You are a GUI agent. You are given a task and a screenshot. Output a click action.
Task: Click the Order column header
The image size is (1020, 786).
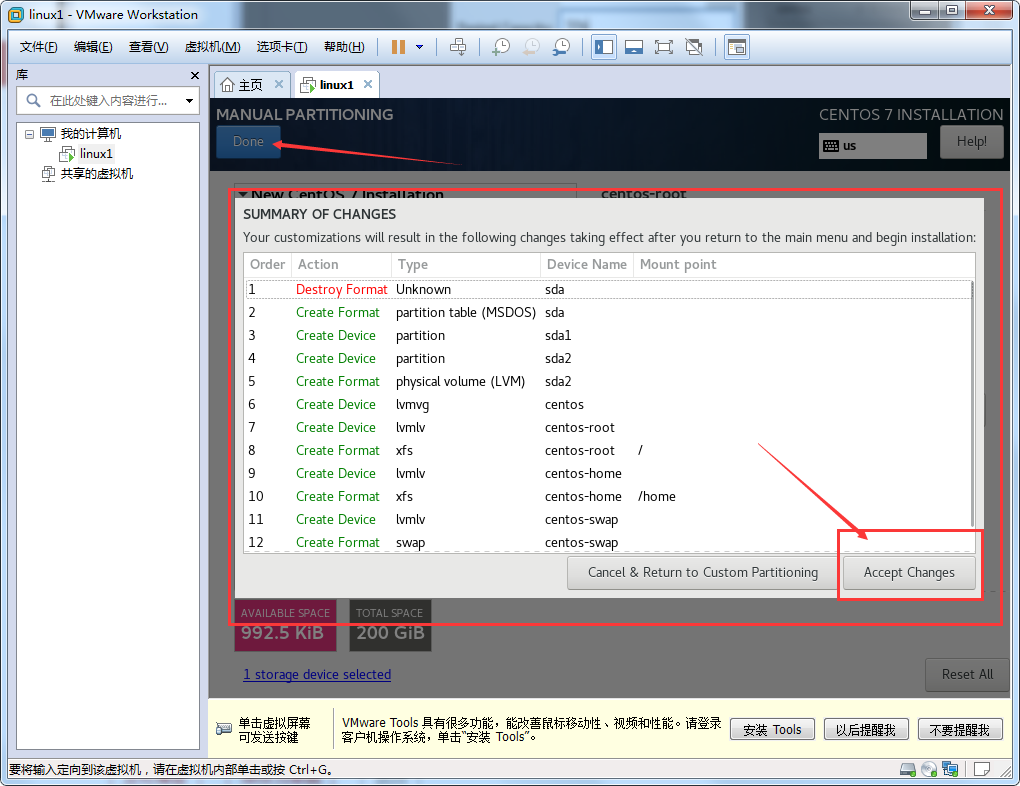(267, 265)
